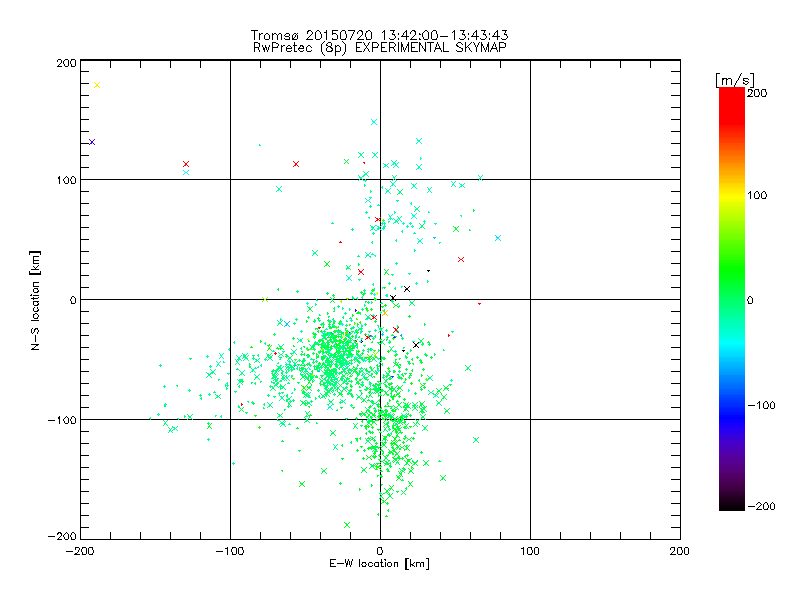Click the x-axis -200 tick label
Viewport: 800px width, 600px height.
(80, 550)
